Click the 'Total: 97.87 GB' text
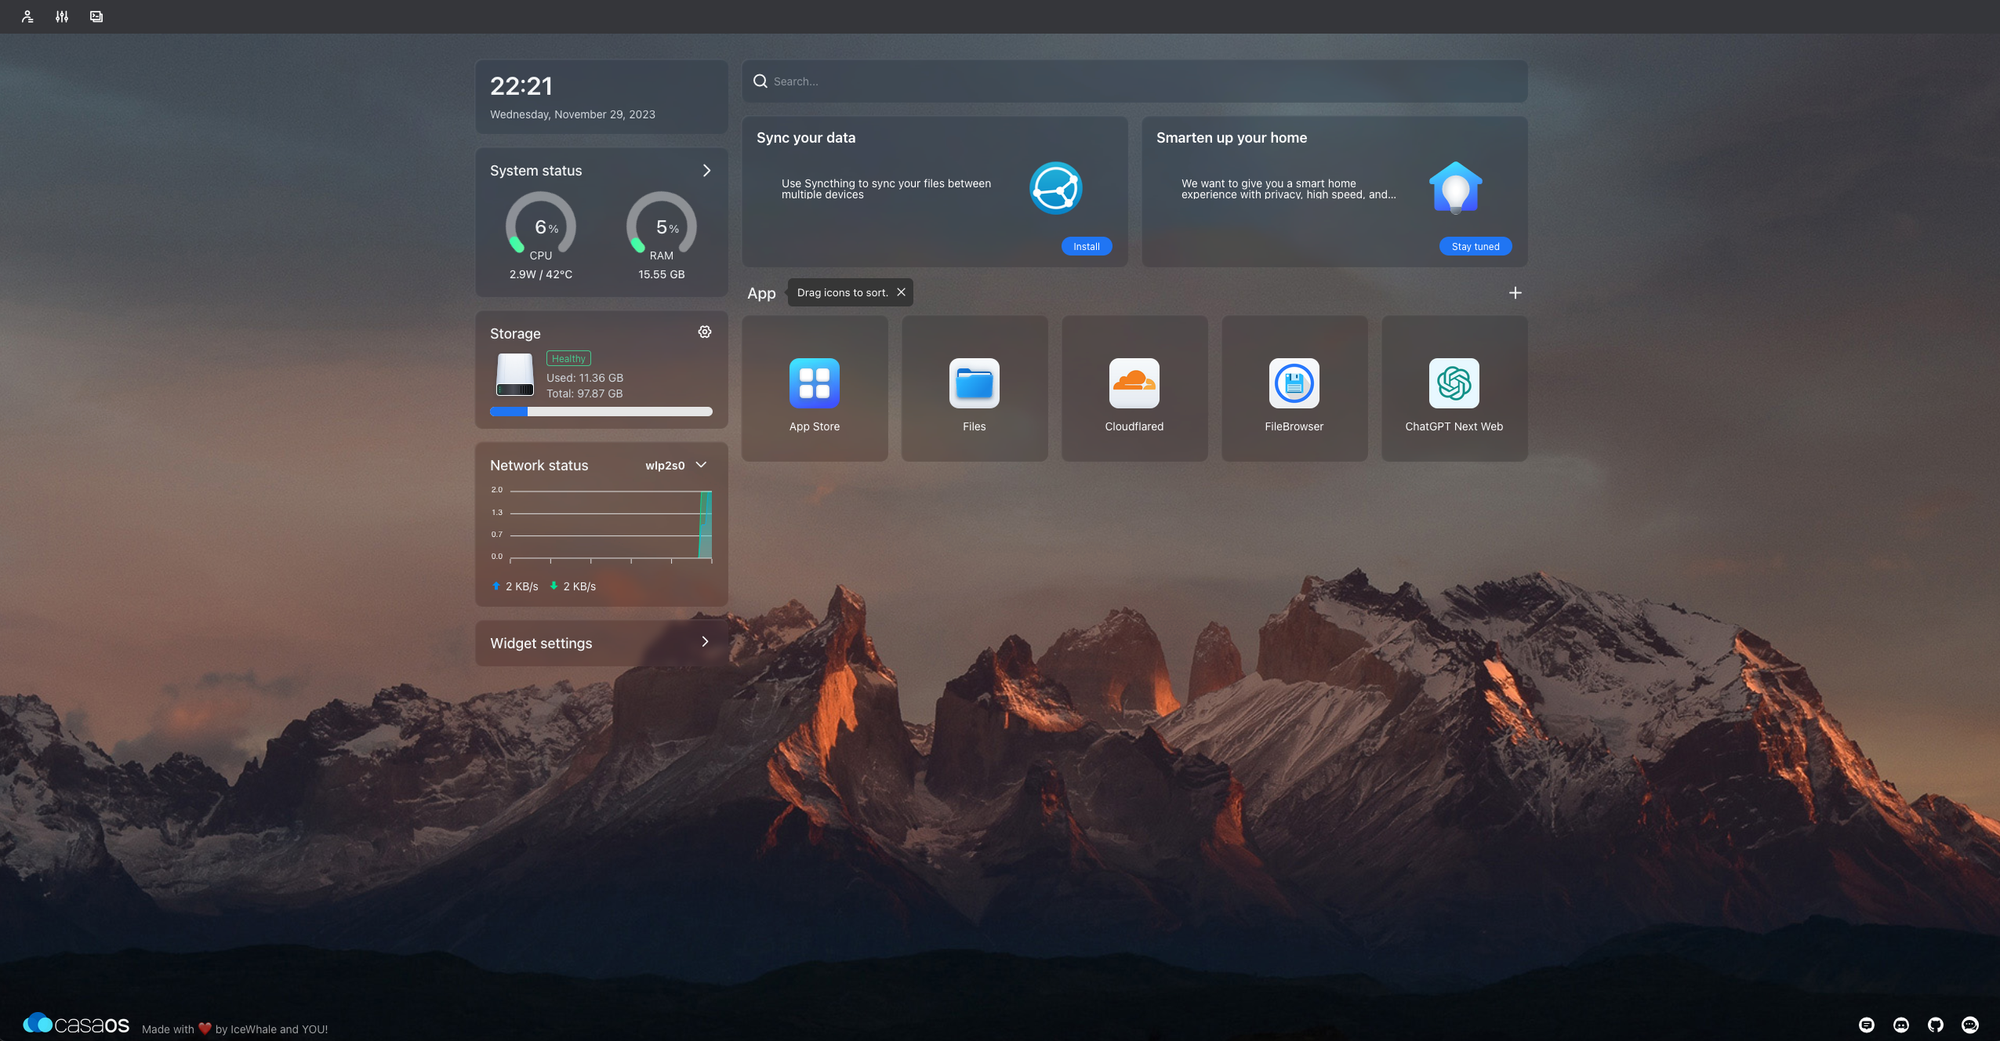 coord(584,393)
